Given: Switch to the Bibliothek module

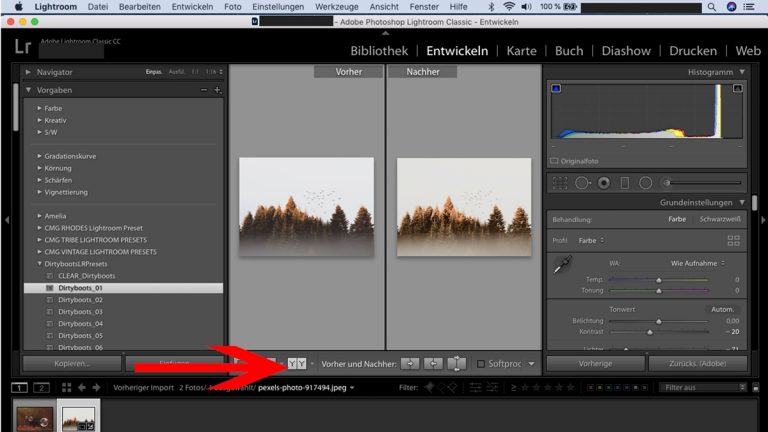Looking at the screenshot, I should [379, 51].
